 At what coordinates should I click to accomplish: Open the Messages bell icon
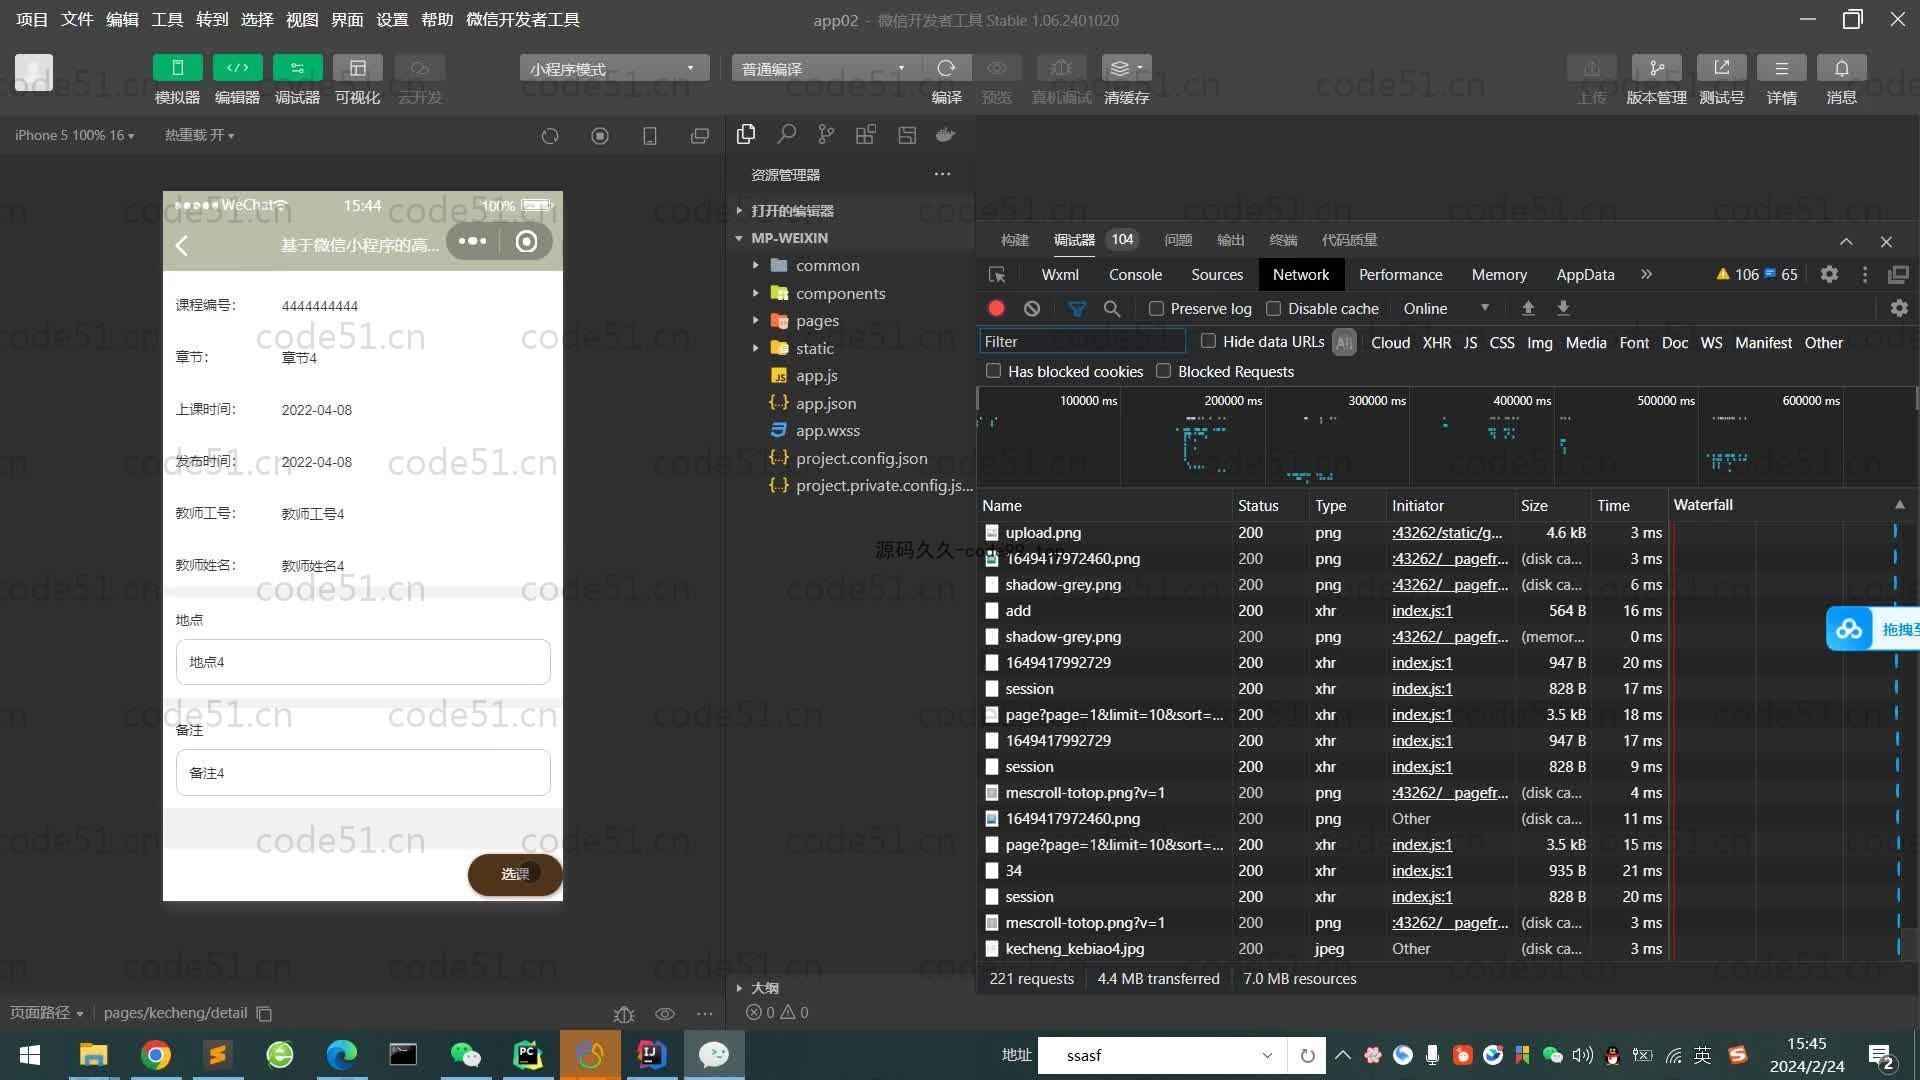(x=1841, y=68)
